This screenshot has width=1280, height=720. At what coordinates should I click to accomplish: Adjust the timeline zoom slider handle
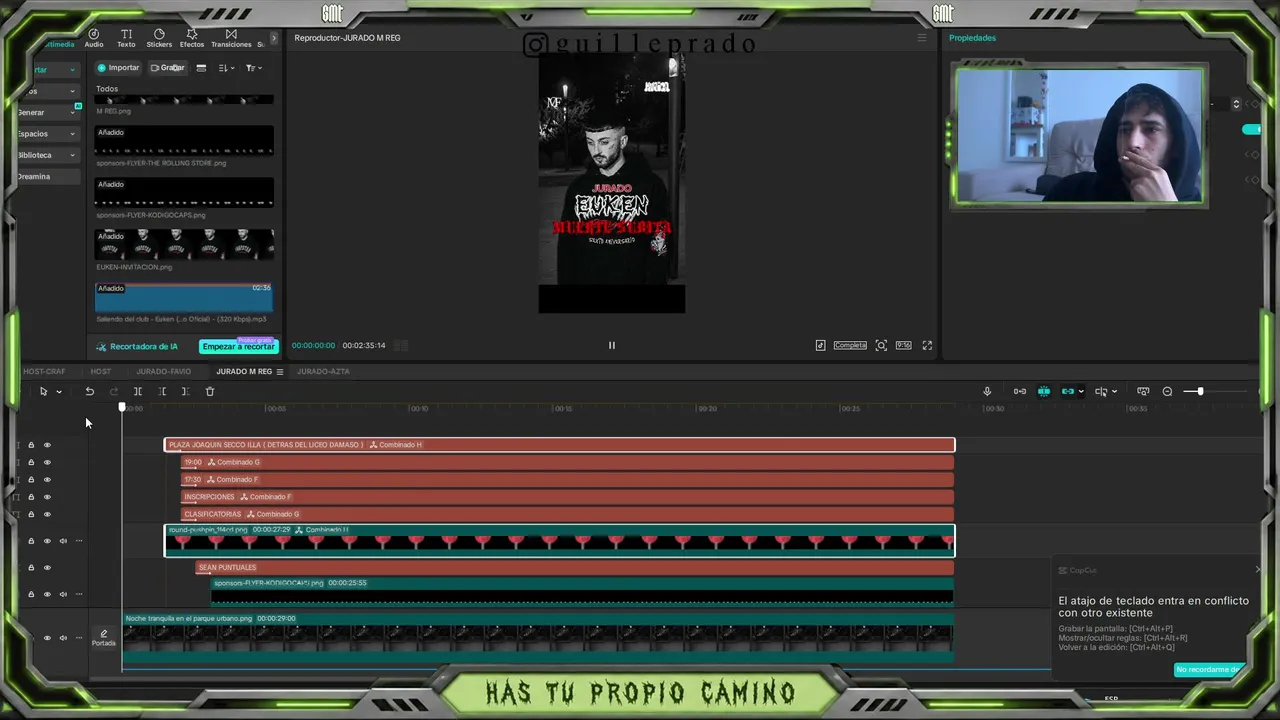click(x=1200, y=391)
